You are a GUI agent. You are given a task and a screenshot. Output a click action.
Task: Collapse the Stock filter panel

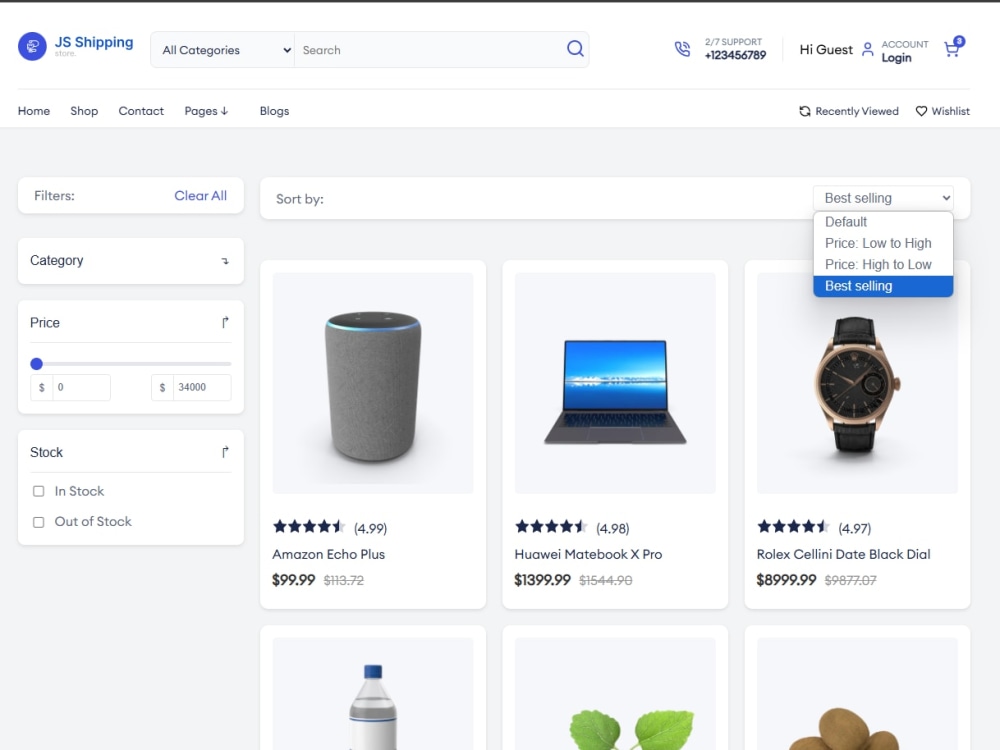tap(224, 452)
